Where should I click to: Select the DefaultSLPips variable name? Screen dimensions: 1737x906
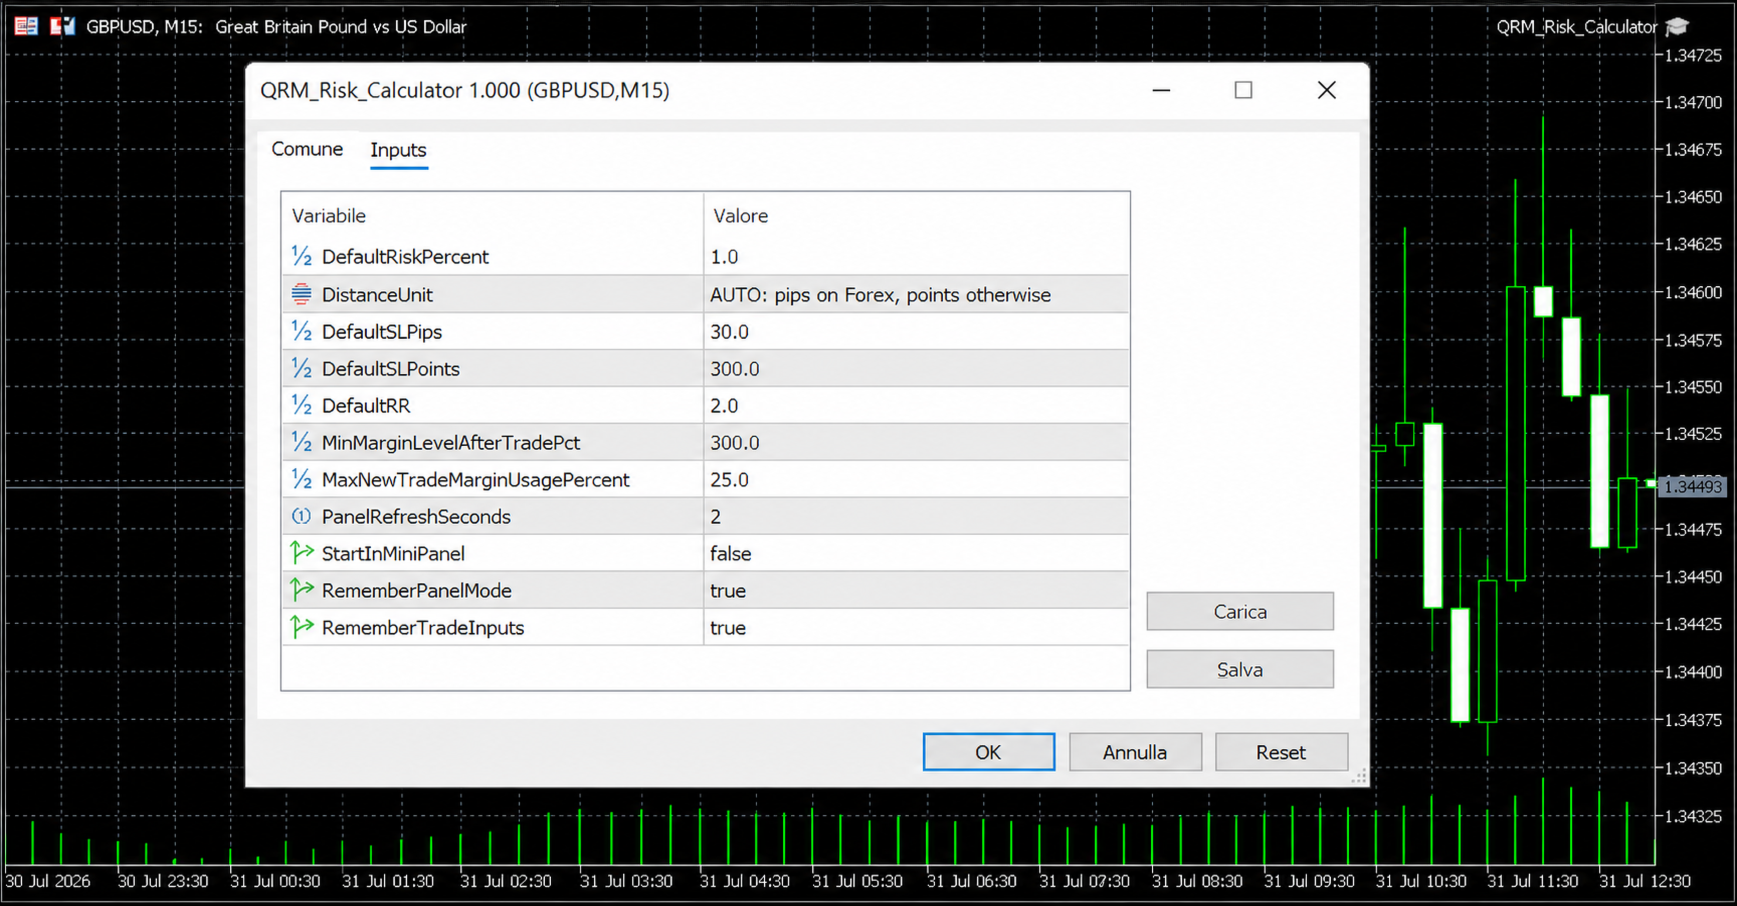(382, 332)
